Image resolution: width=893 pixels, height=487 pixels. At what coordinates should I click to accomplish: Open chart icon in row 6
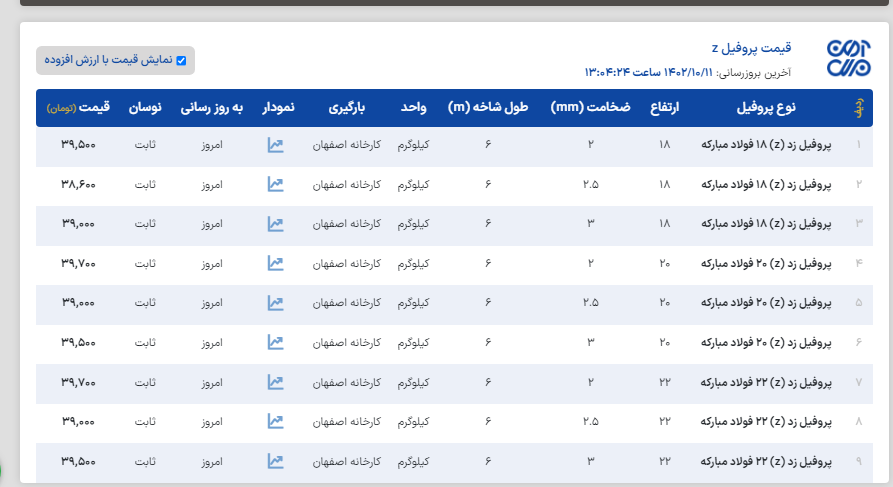click(x=276, y=342)
